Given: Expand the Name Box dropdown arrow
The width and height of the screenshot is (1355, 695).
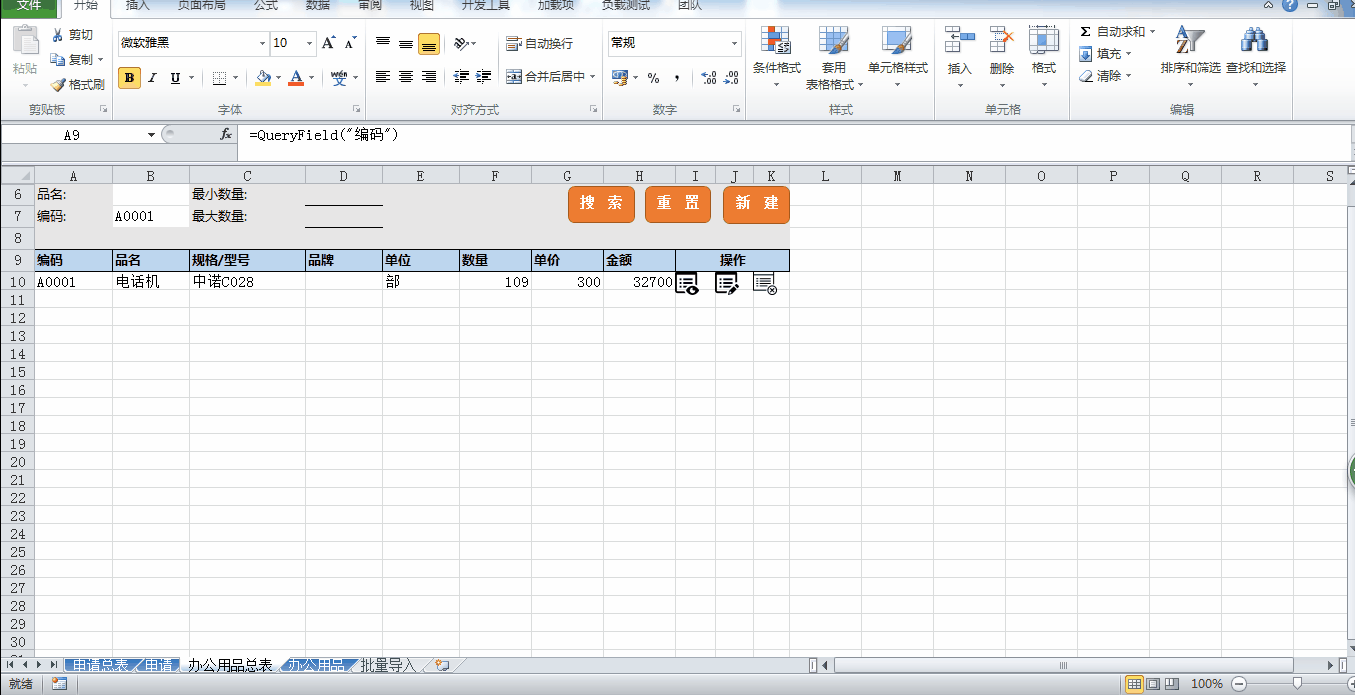Looking at the screenshot, I should point(152,135).
